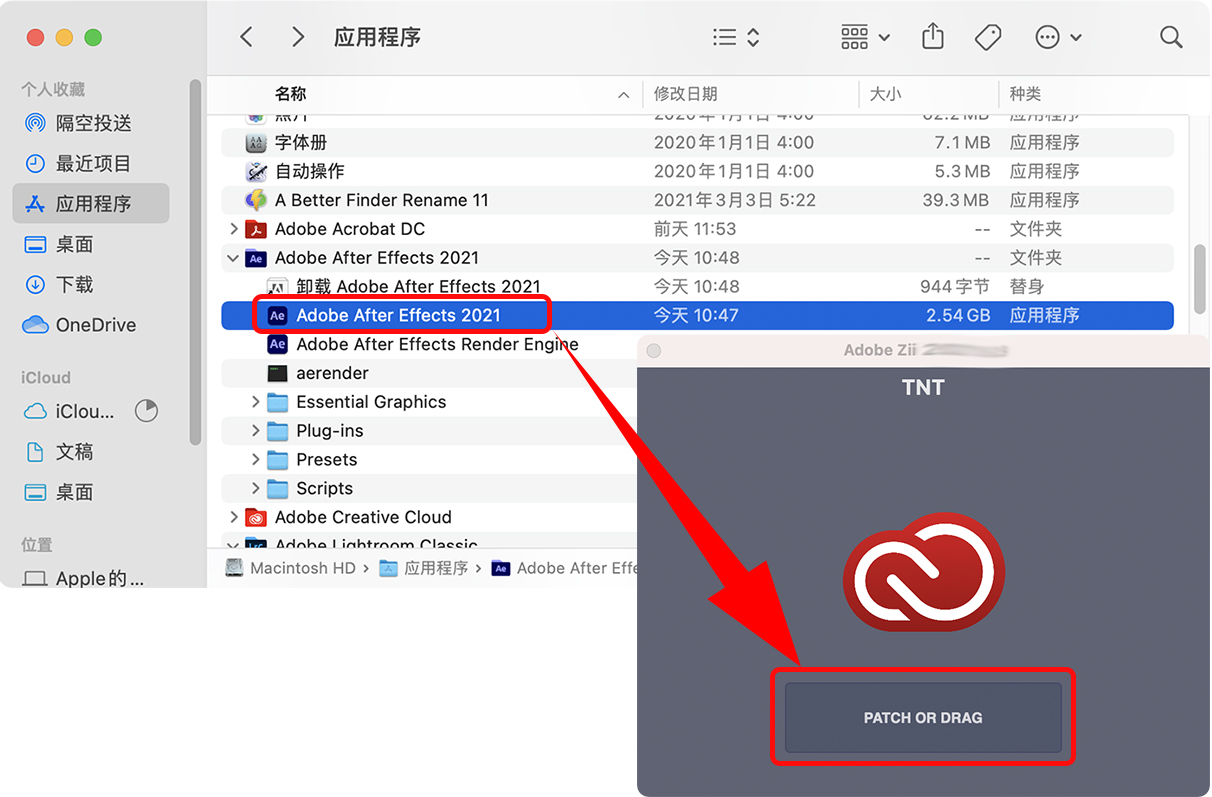Click the Share toolbar icon
1212x797 pixels.
932,38
